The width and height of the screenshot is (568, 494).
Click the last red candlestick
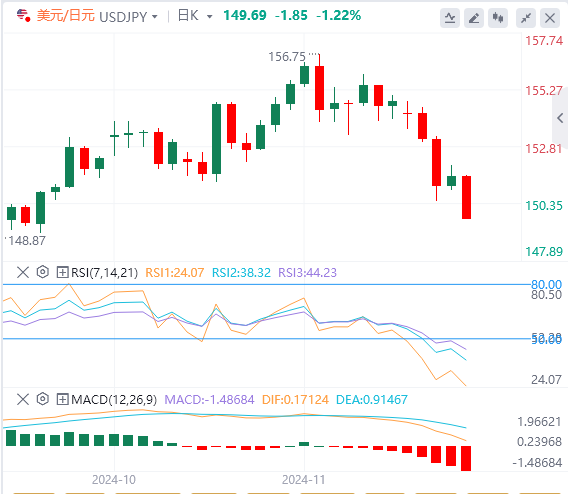[466, 197]
